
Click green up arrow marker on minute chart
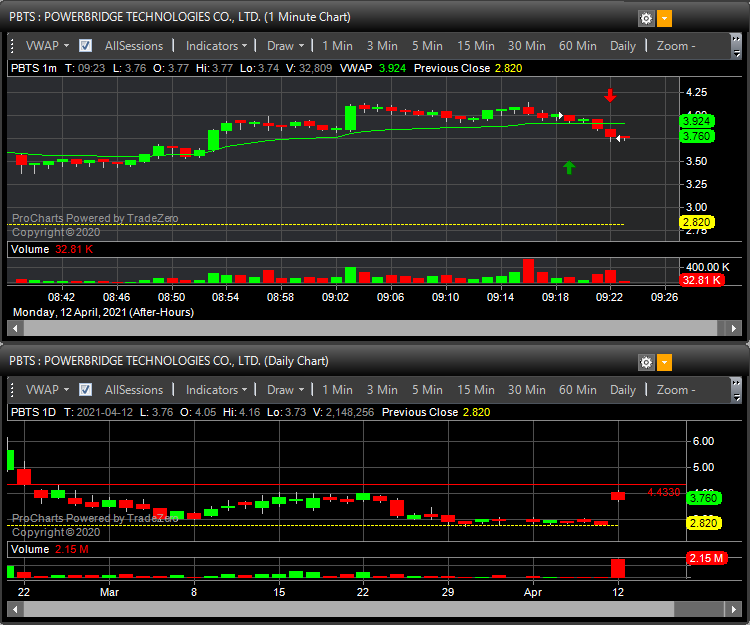click(x=569, y=167)
